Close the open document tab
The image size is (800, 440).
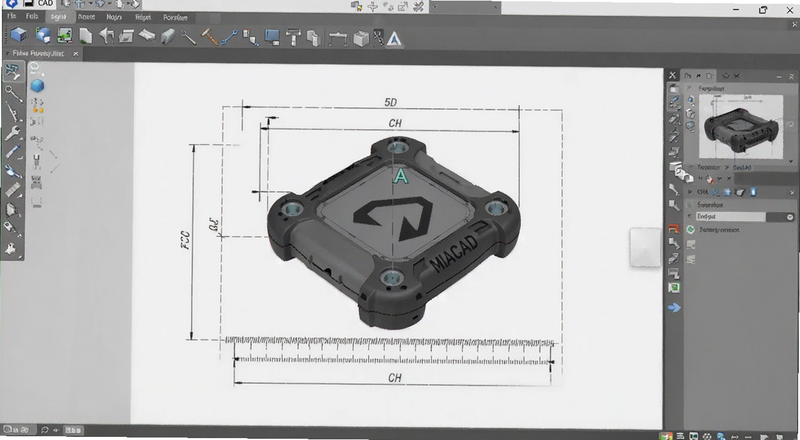coord(76,53)
